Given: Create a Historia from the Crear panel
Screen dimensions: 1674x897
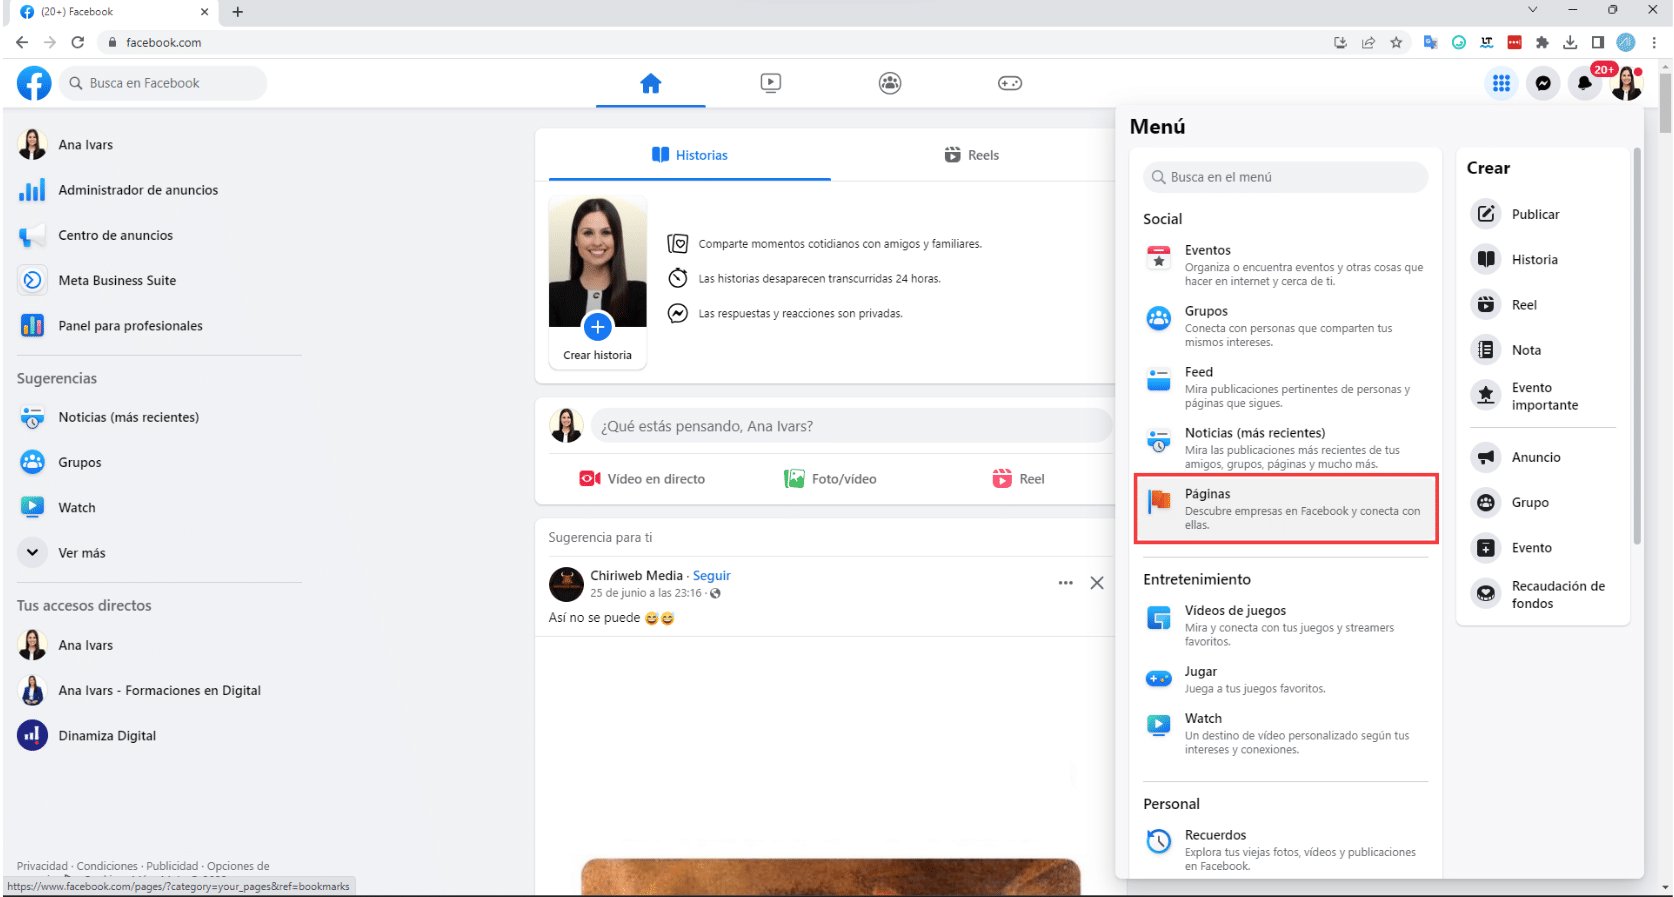Looking at the screenshot, I should tap(1543, 260).
